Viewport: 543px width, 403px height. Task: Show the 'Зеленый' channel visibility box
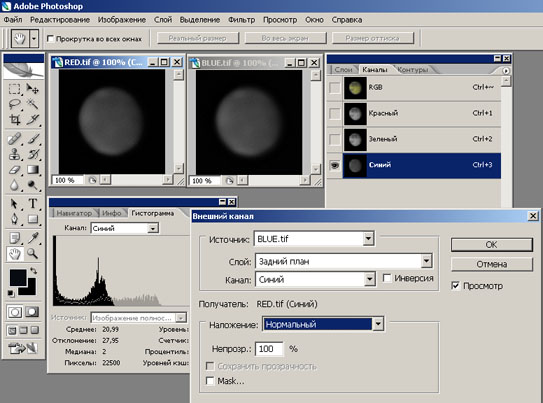click(335, 140)
